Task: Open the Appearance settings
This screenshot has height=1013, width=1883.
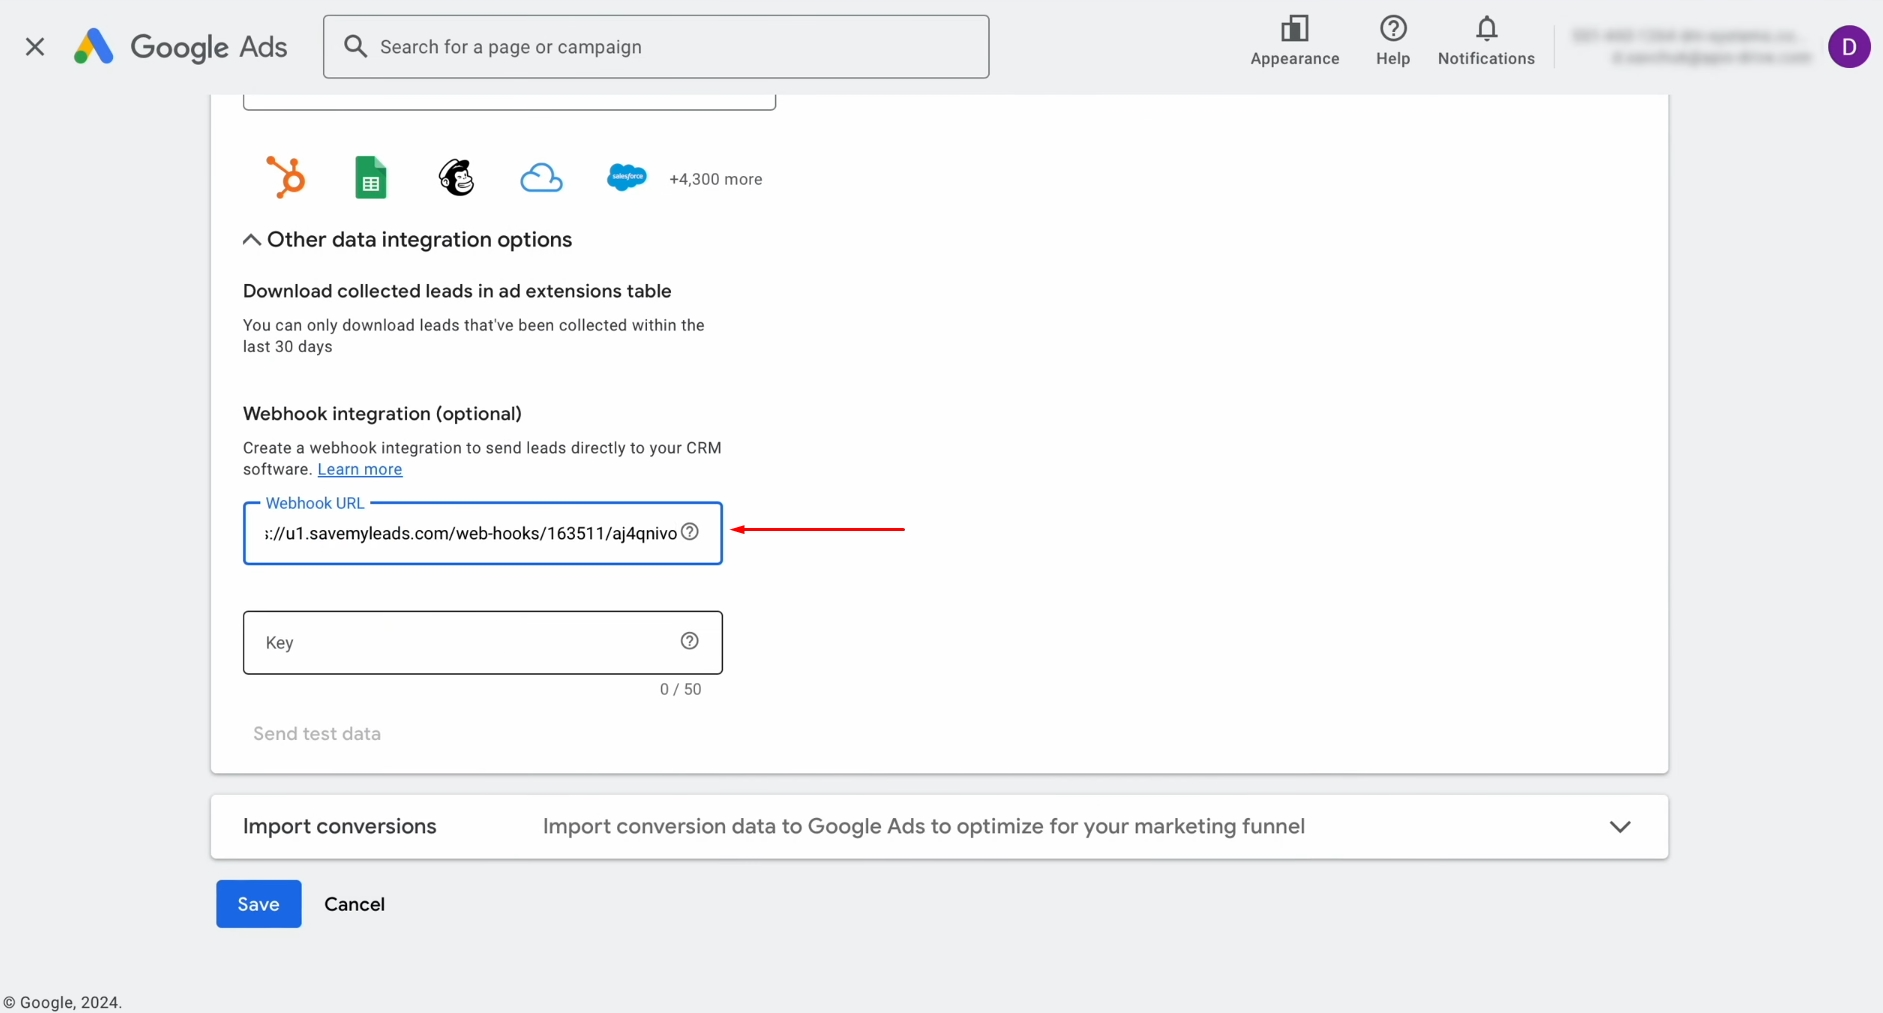Action: coord(1294,41)
